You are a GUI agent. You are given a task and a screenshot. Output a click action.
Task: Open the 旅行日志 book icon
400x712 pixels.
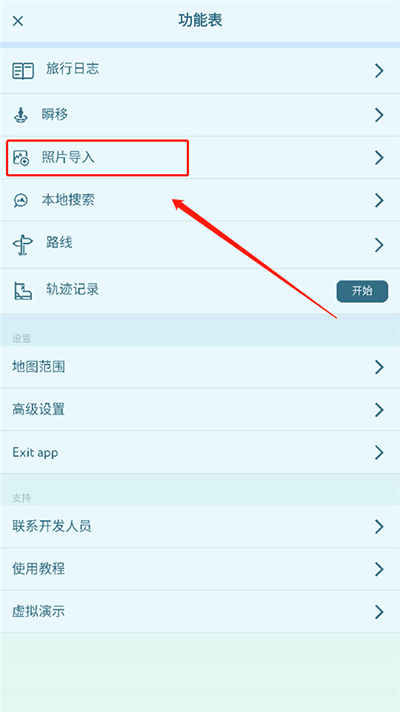pyautogui.click(x=23, y=71)
